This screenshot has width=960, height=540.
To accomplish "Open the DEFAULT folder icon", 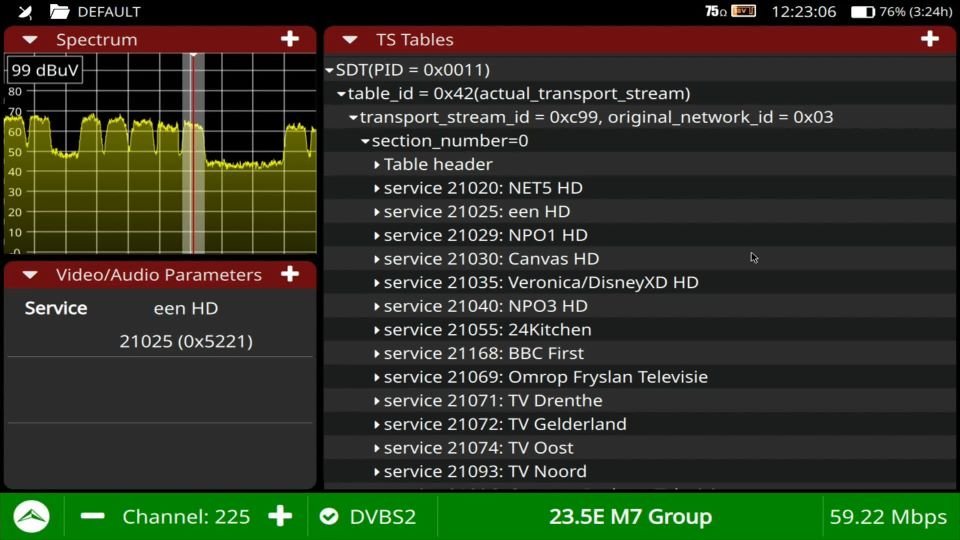I will 60,12.
